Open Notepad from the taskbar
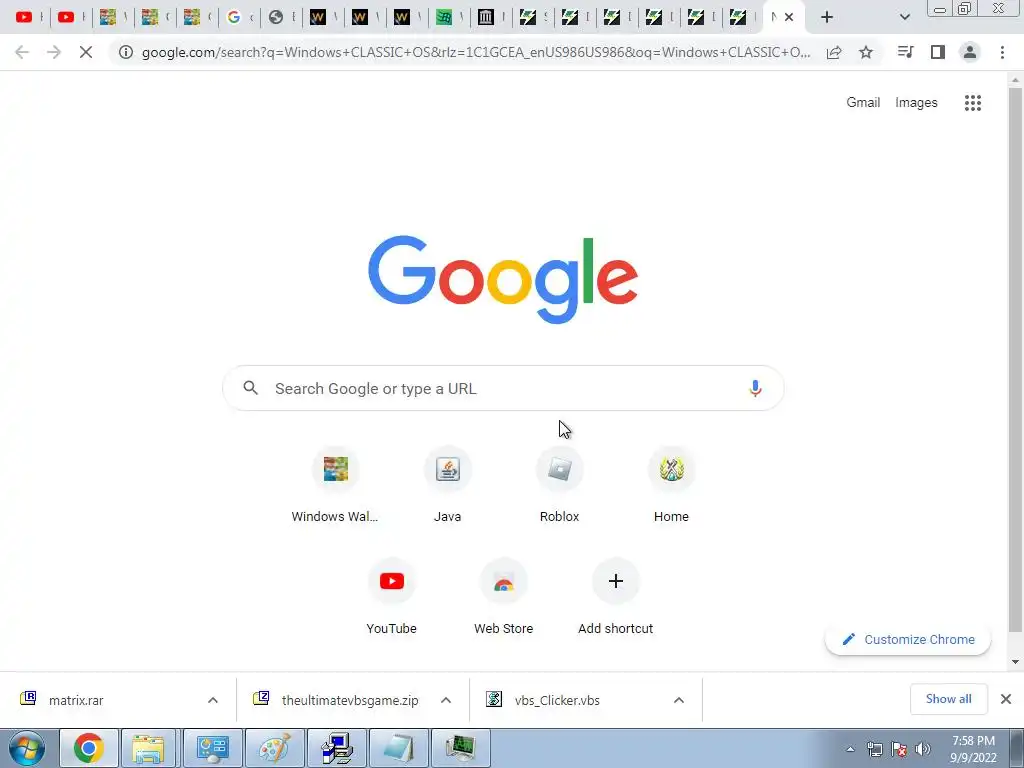 [398, 748]
